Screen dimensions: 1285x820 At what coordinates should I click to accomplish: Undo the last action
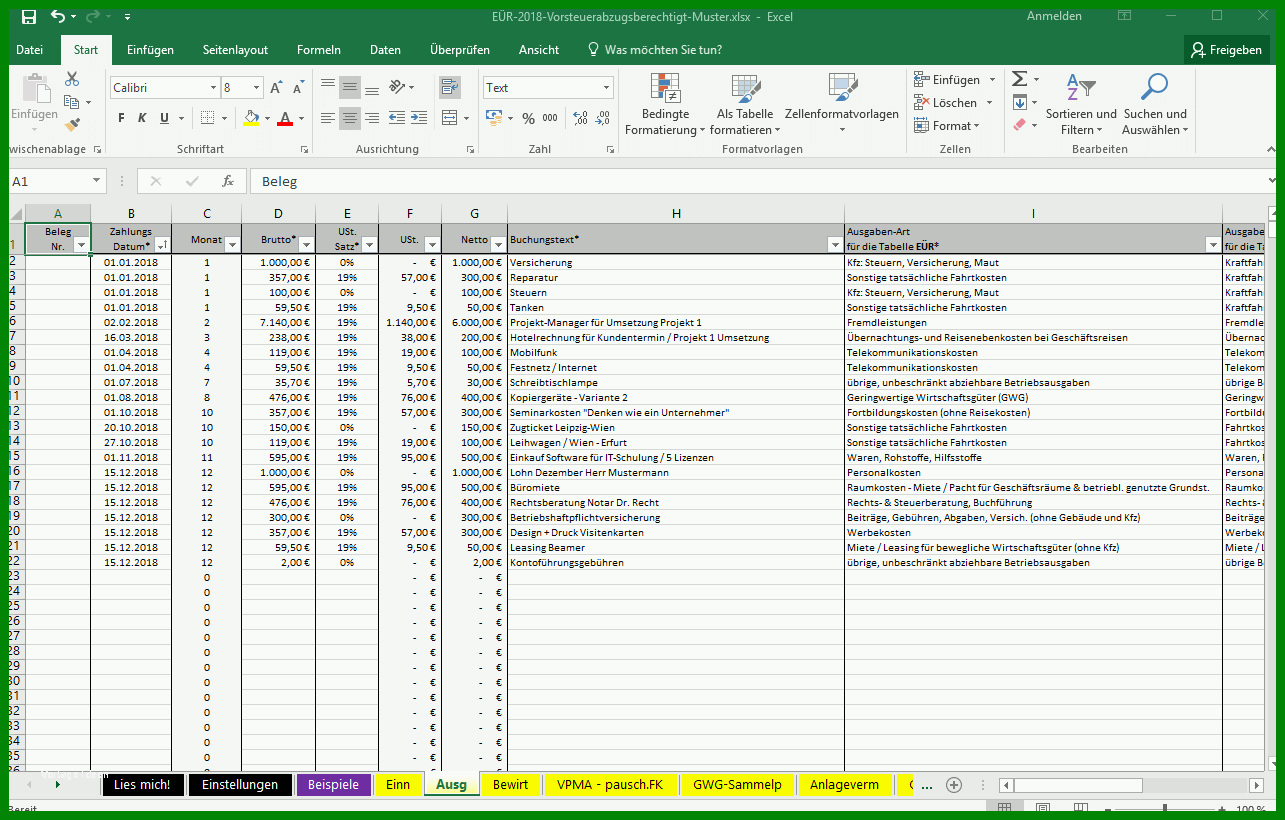[x=58, y=17]
